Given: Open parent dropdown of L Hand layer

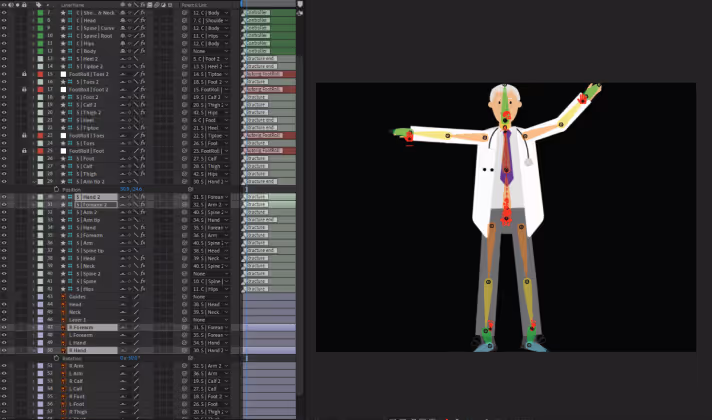Looking at the screenshot, I should 211,343.
